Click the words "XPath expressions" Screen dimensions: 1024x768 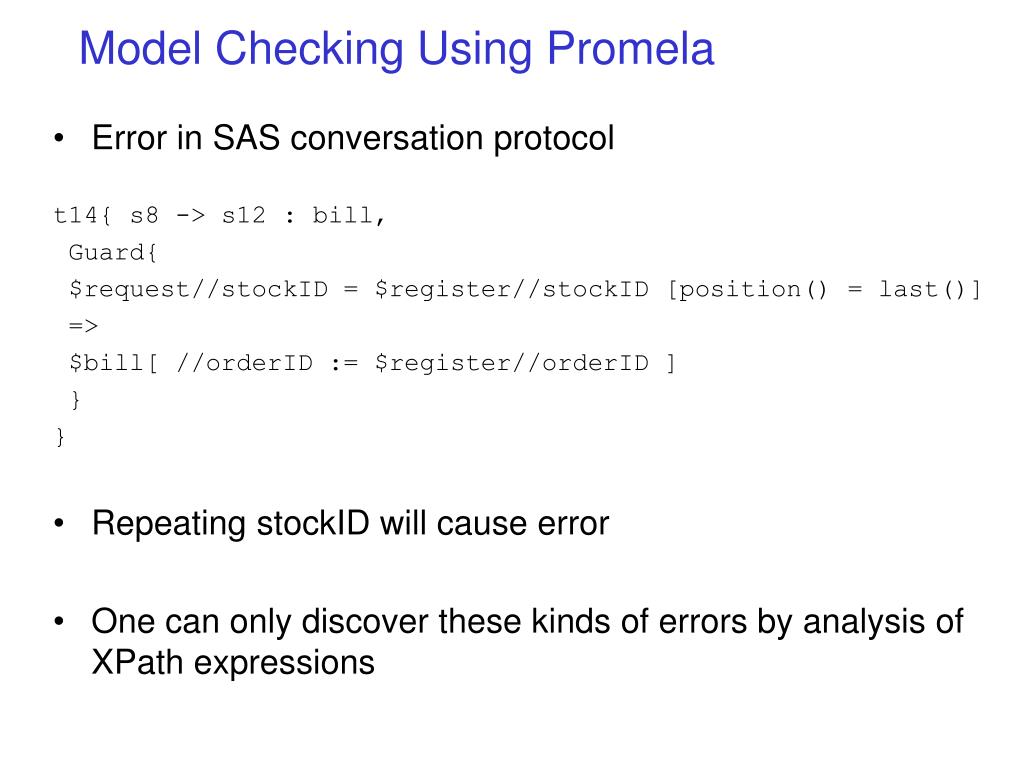233,662
